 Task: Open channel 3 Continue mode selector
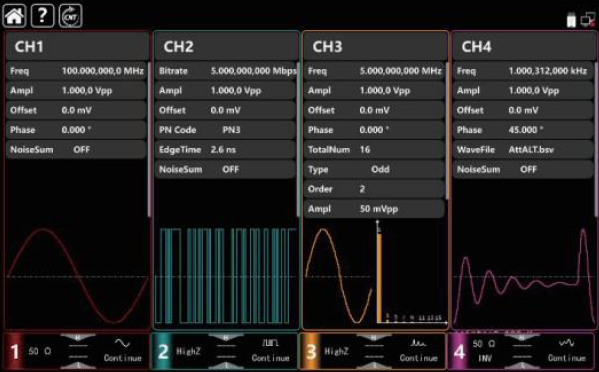pyautogui.click(x=419, y=358)
